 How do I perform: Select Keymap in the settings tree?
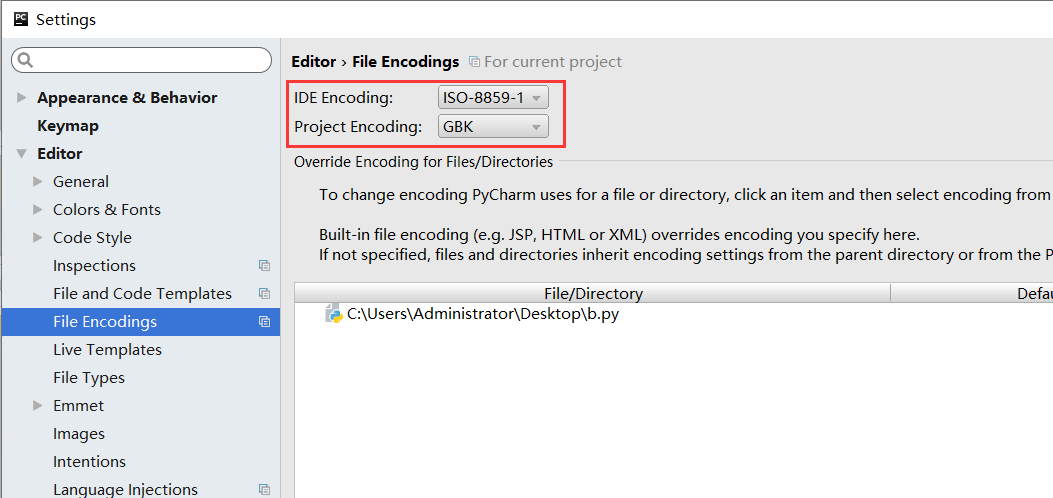click(67, 126)
